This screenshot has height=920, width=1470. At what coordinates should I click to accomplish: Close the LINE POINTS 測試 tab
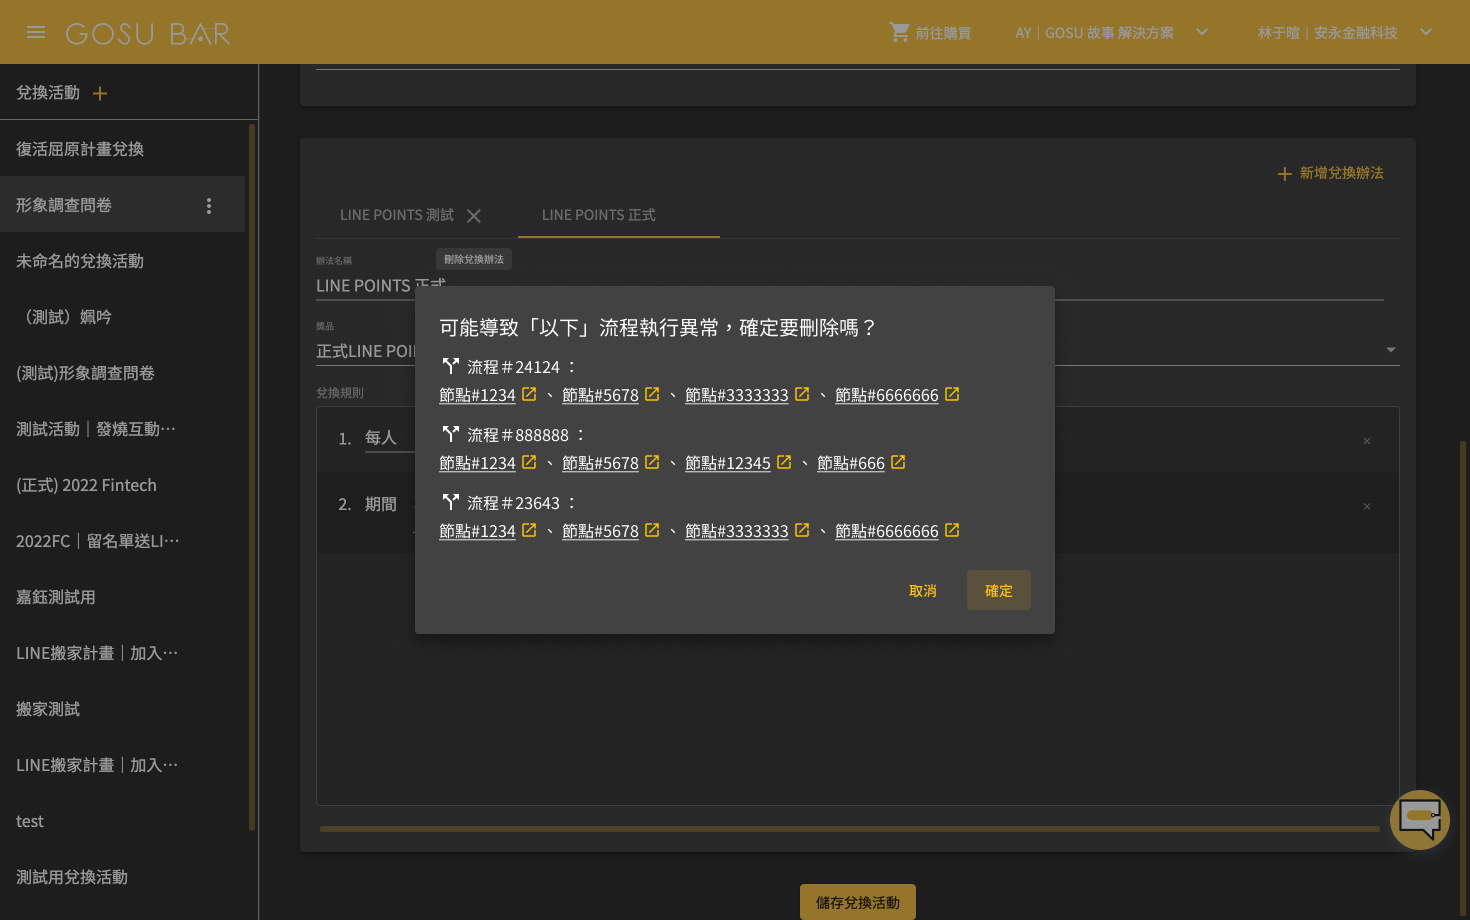pos(474,216)
